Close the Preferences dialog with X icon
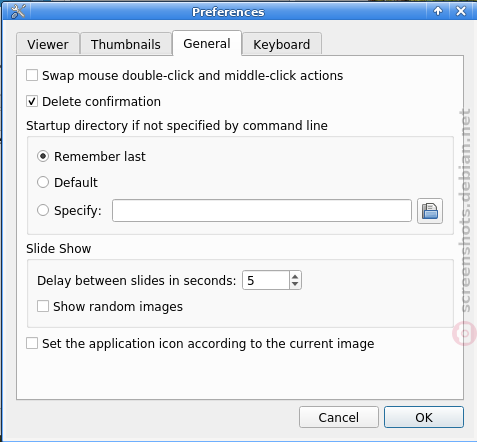The image size is (477, 442). coord(461,11)
